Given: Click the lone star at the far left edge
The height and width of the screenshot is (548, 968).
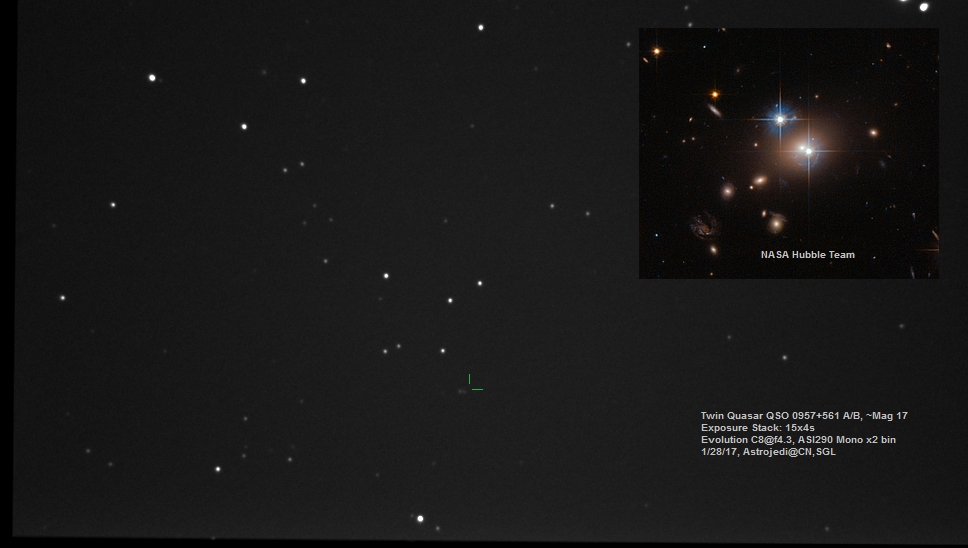Looking at the screenshot, I should coord(62,297).
